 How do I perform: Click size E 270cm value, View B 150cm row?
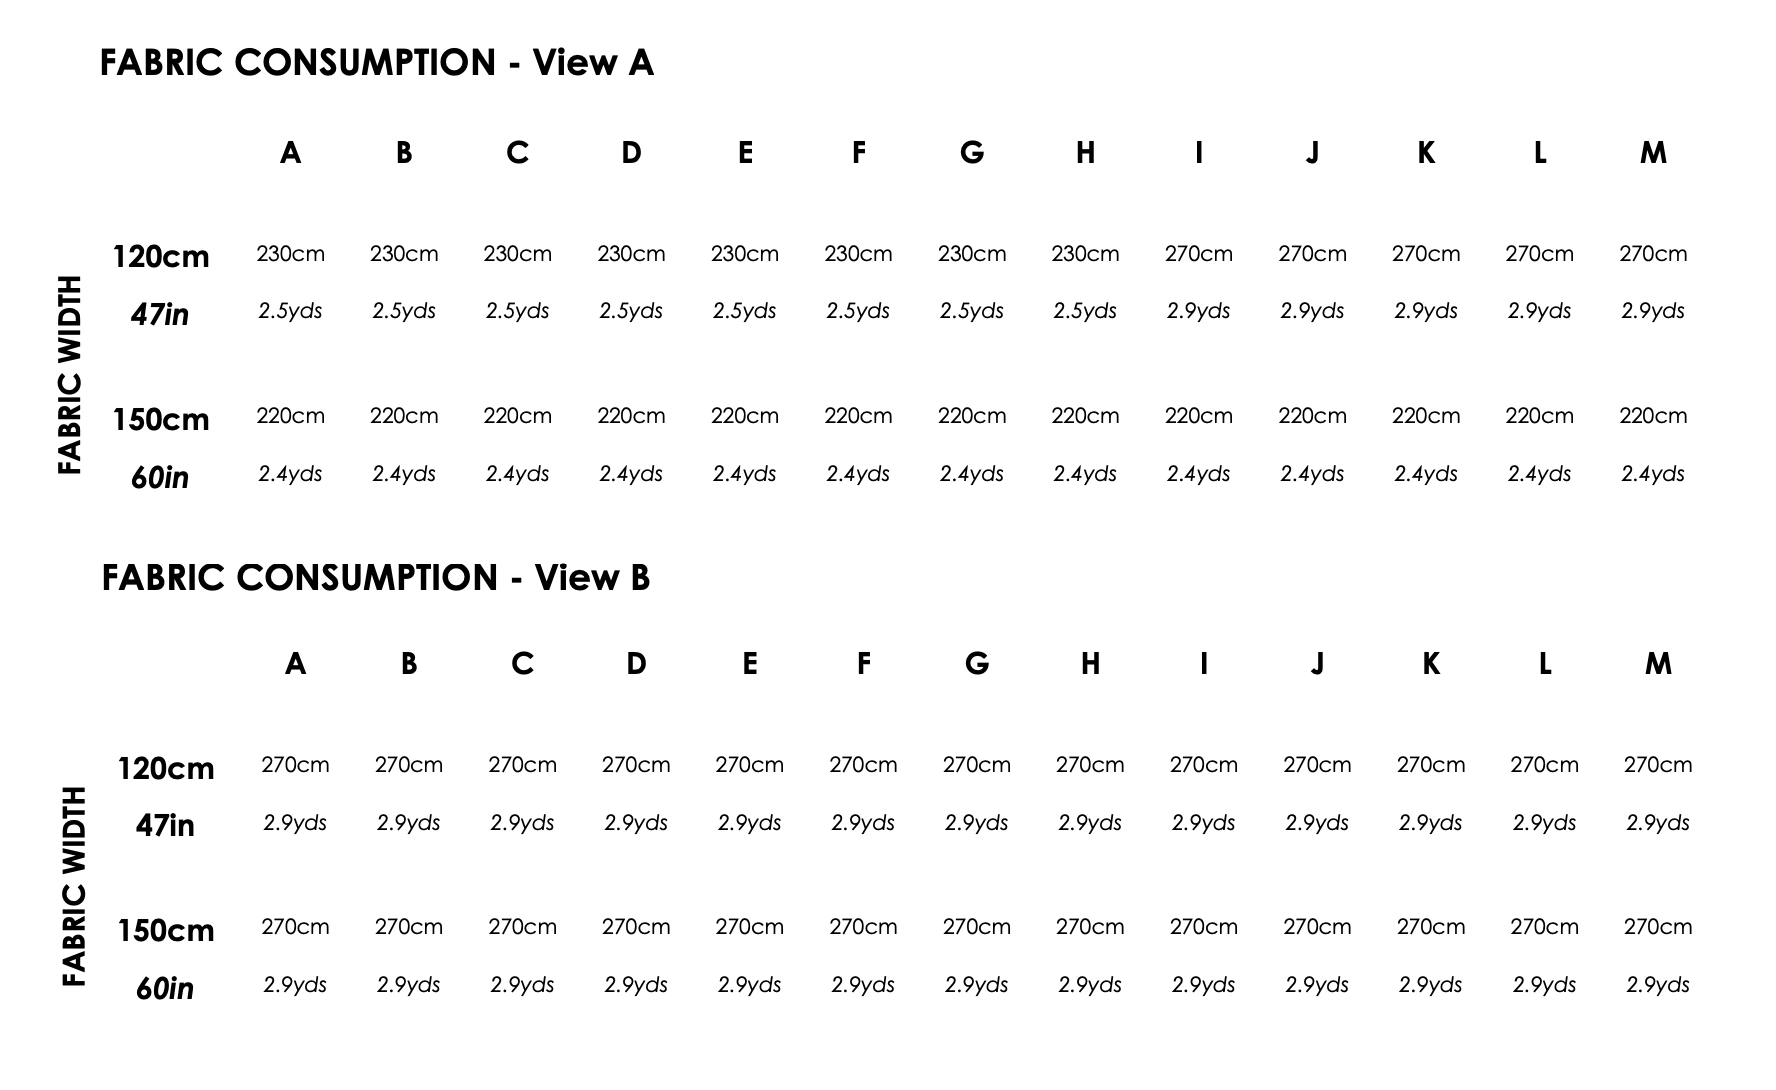click(x=749, y=927)
